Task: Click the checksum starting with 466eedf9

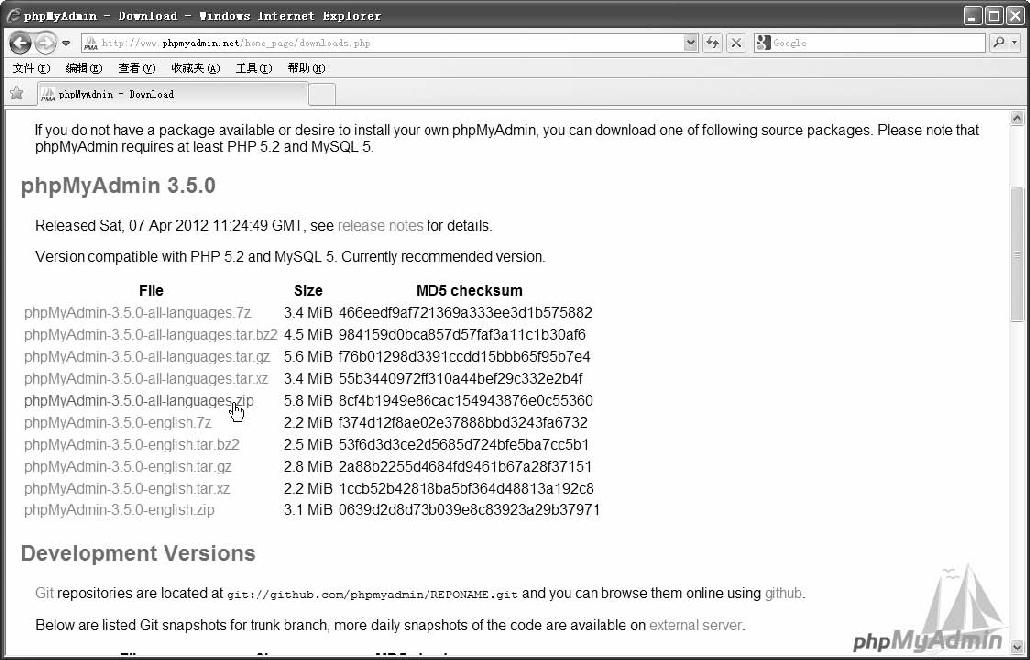Action: coord(466,313)
